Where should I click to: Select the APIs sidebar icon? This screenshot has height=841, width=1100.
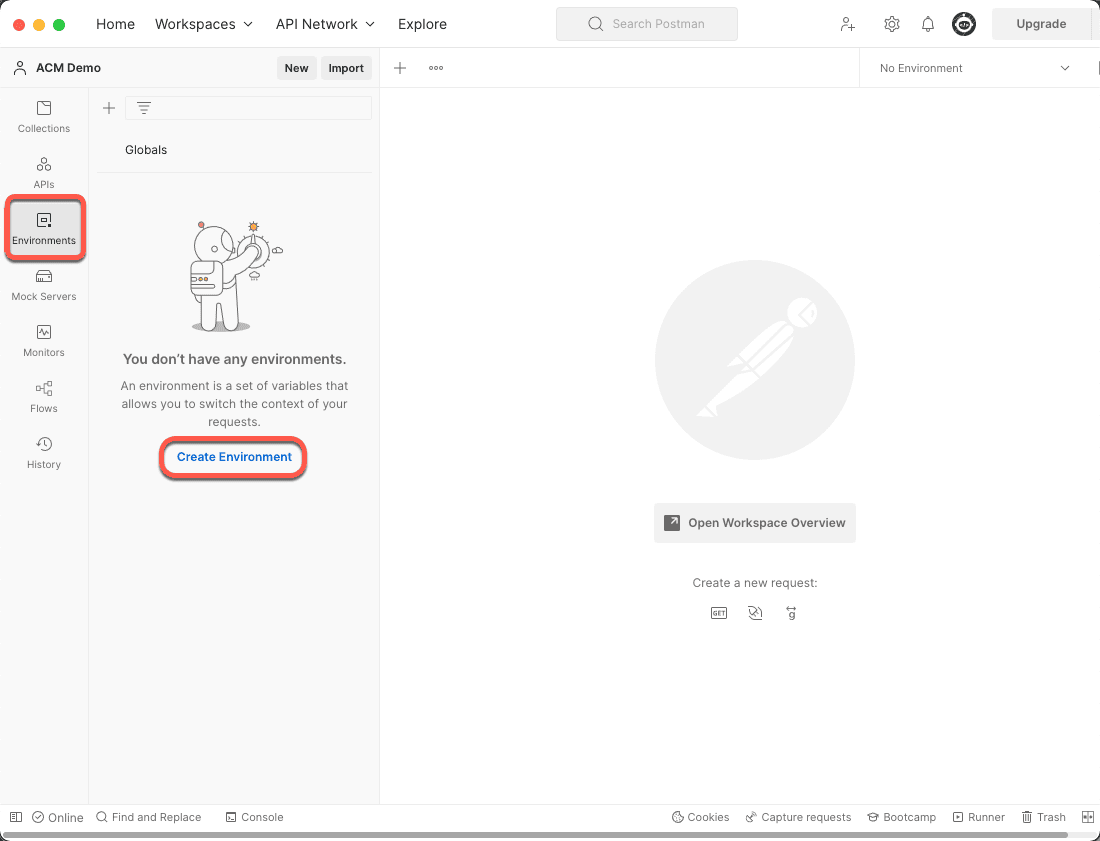43,172
